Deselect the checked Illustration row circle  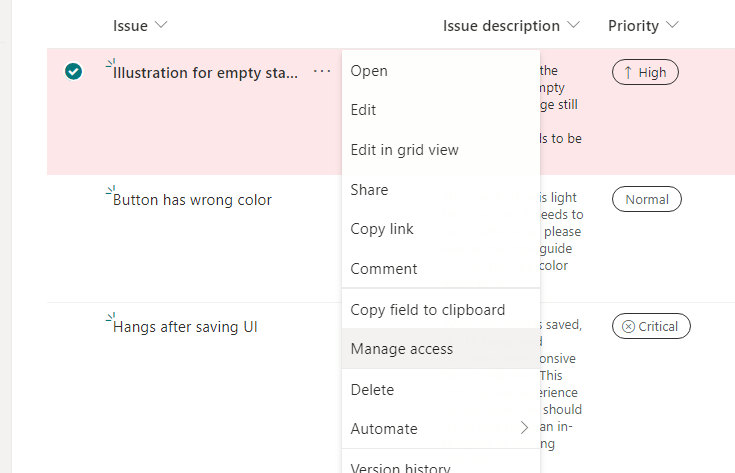click(74, 72)
